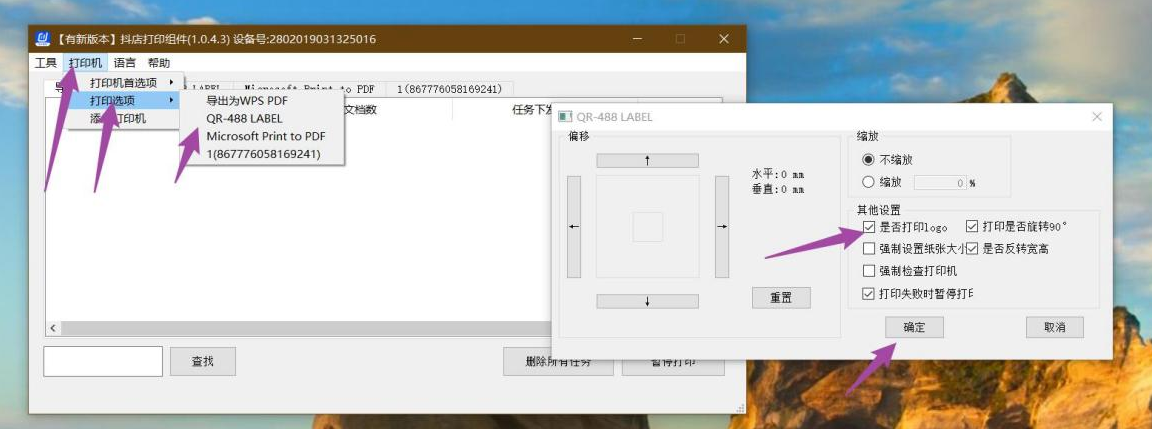
Task: Open the 工具 menu
Action: (x=46, y=63)
